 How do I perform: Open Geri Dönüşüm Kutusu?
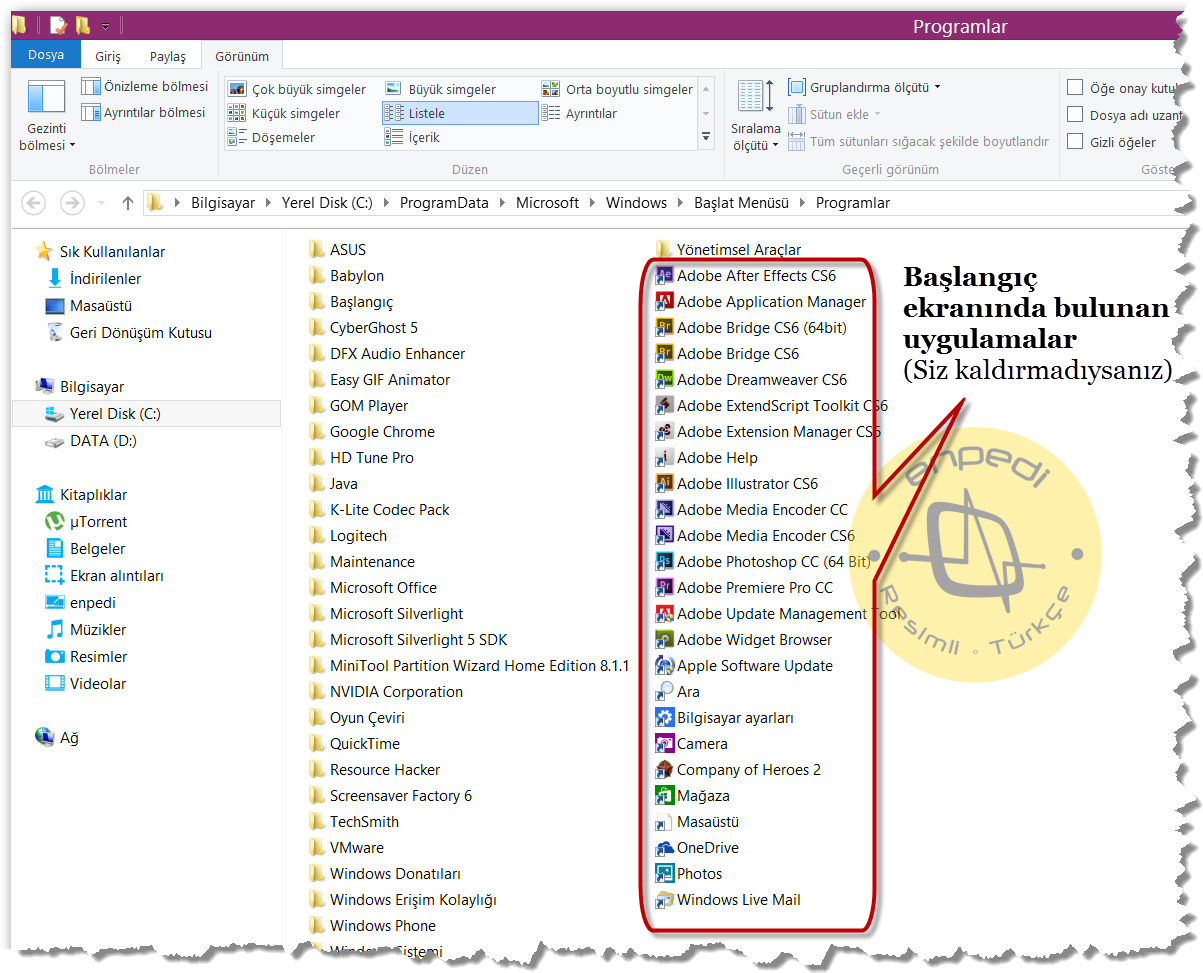tap(129, 333)
